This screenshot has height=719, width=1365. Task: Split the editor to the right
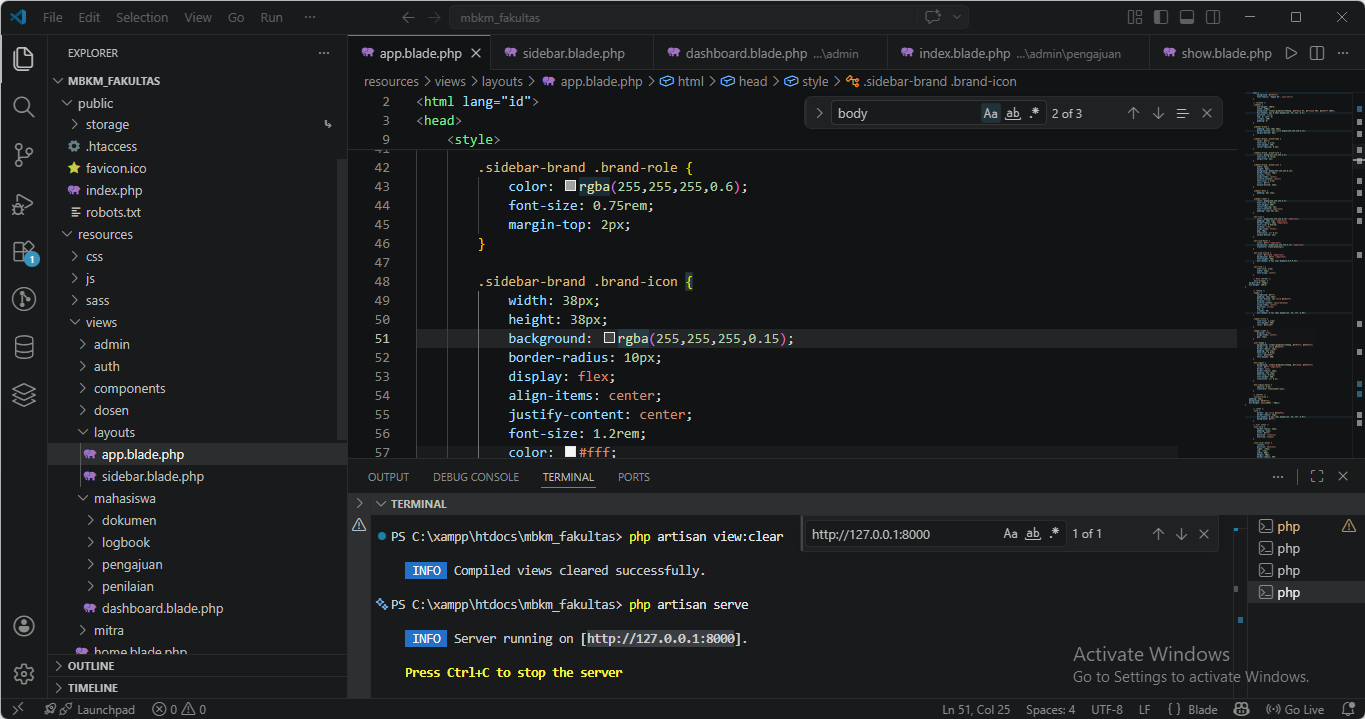tap(1317, 53)
